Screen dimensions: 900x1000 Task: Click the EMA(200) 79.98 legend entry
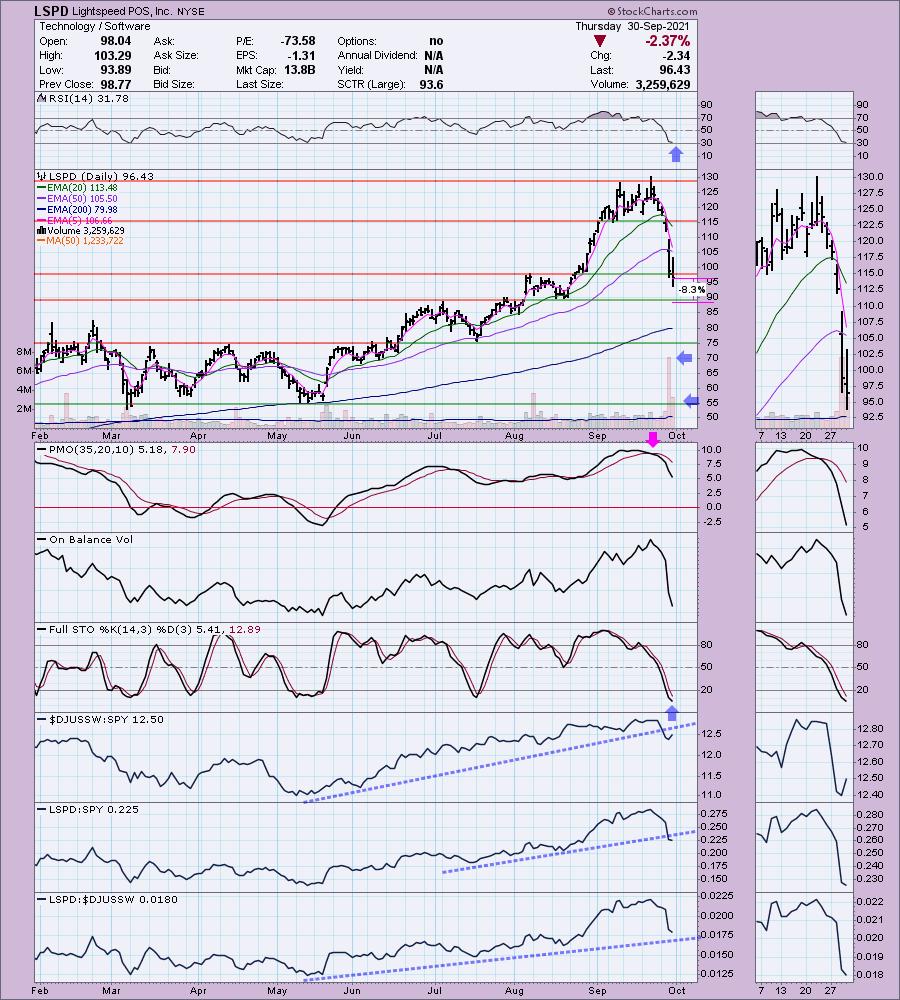82,209
